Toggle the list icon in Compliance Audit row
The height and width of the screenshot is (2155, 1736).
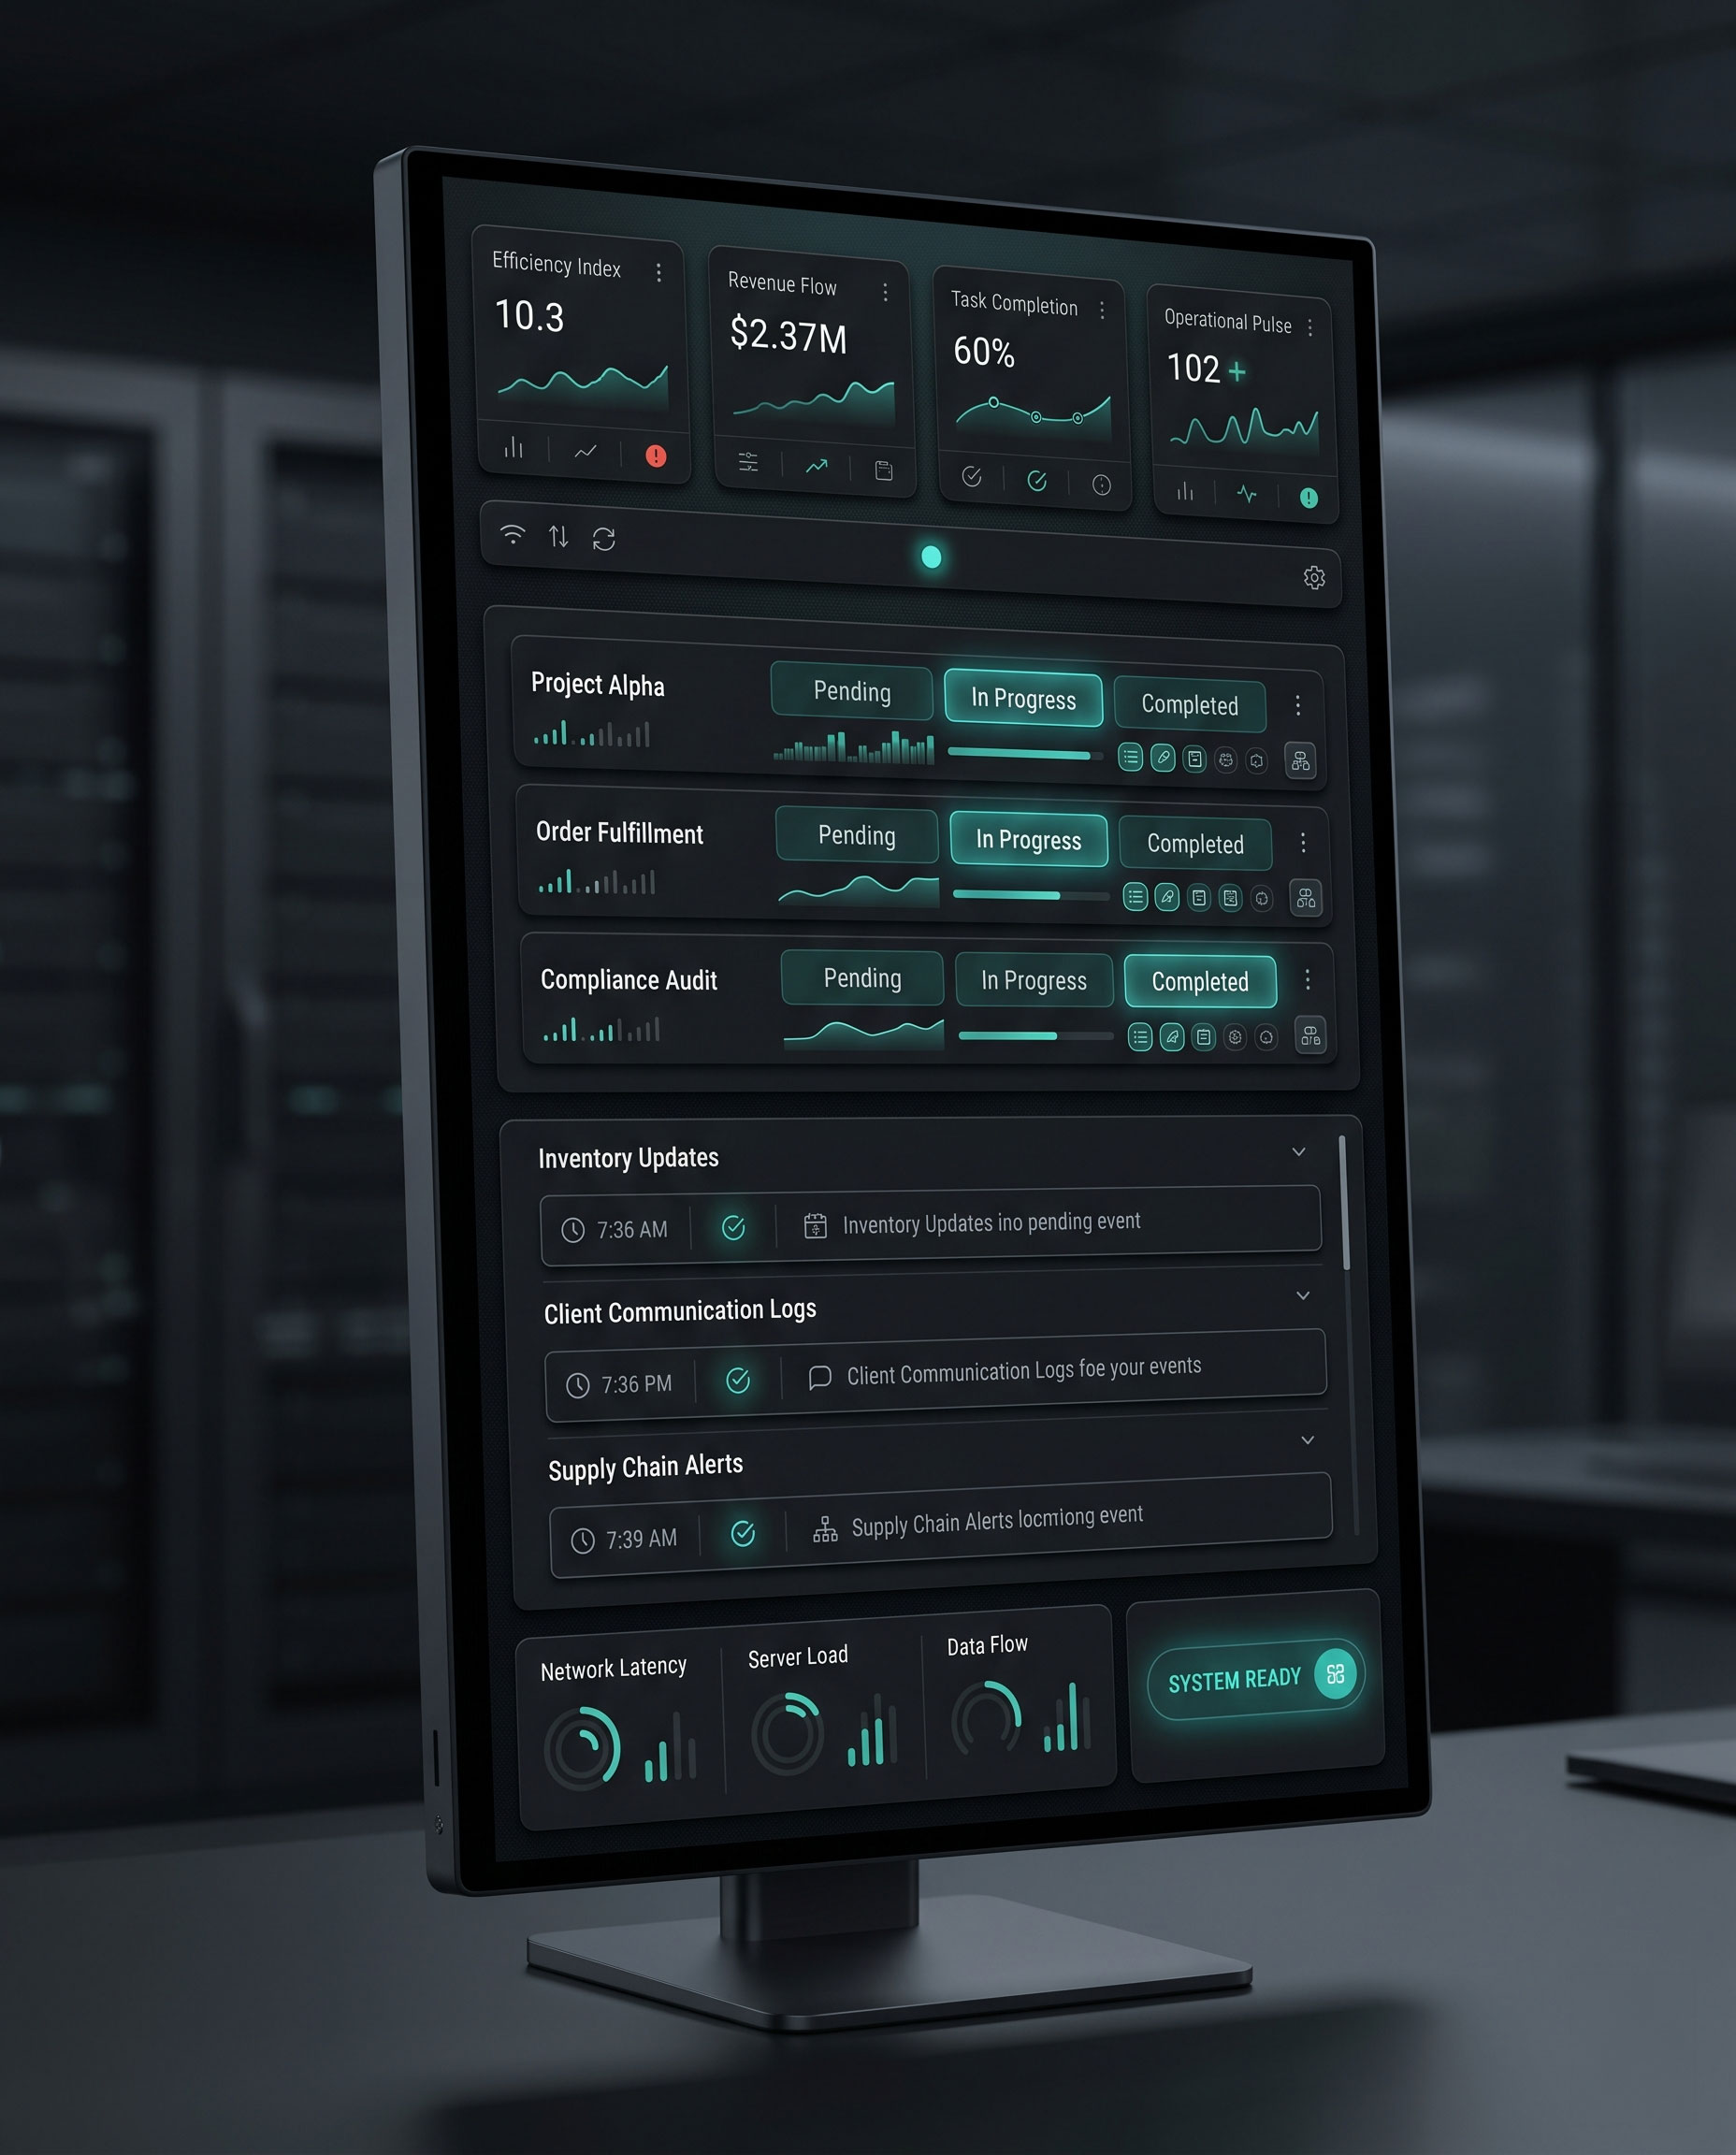[1140, 1037]
